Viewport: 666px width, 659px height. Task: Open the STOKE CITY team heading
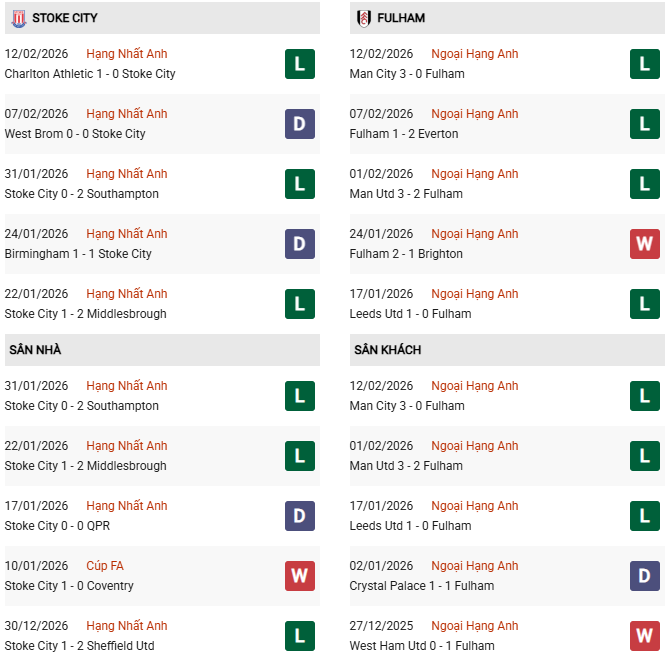coord(65,18)
